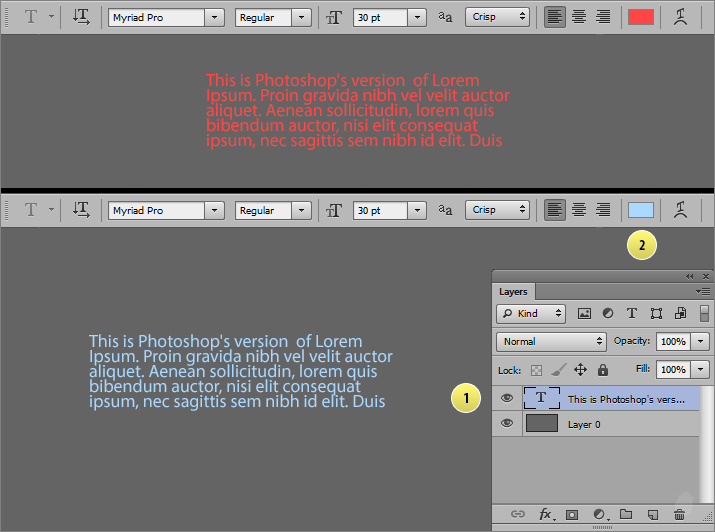Toggle lock transparent pixels checkerboard
This screenshot has height=532, width=715.
535,370
